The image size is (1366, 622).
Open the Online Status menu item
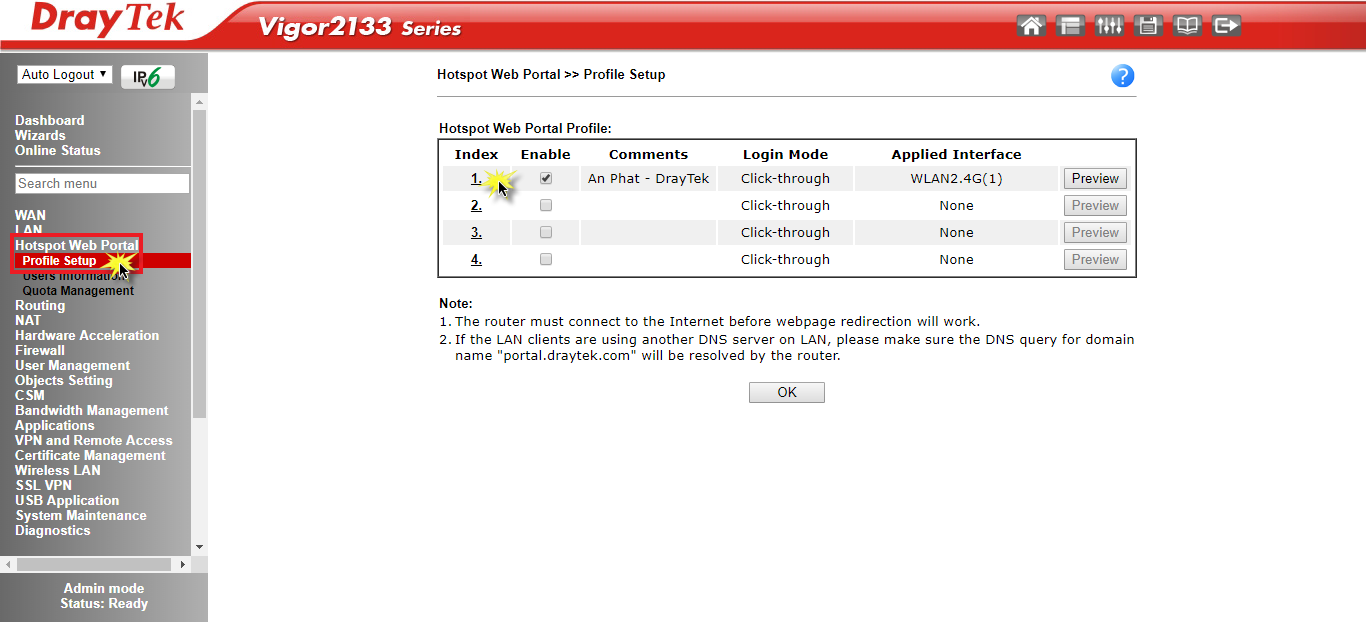click(58, 150)
